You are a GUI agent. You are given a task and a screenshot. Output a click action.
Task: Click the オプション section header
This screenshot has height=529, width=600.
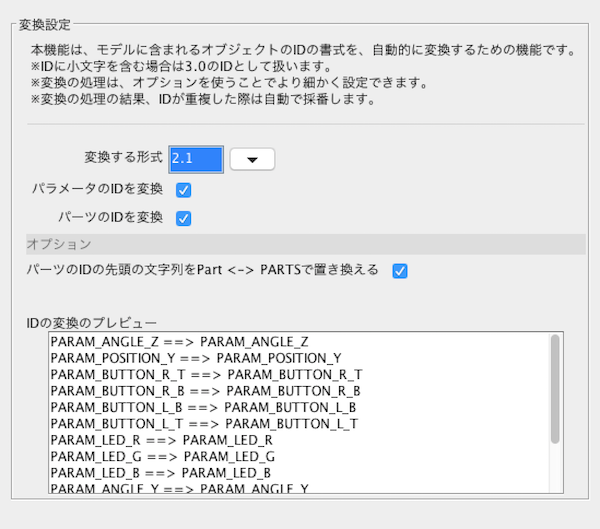coord(306,244)
